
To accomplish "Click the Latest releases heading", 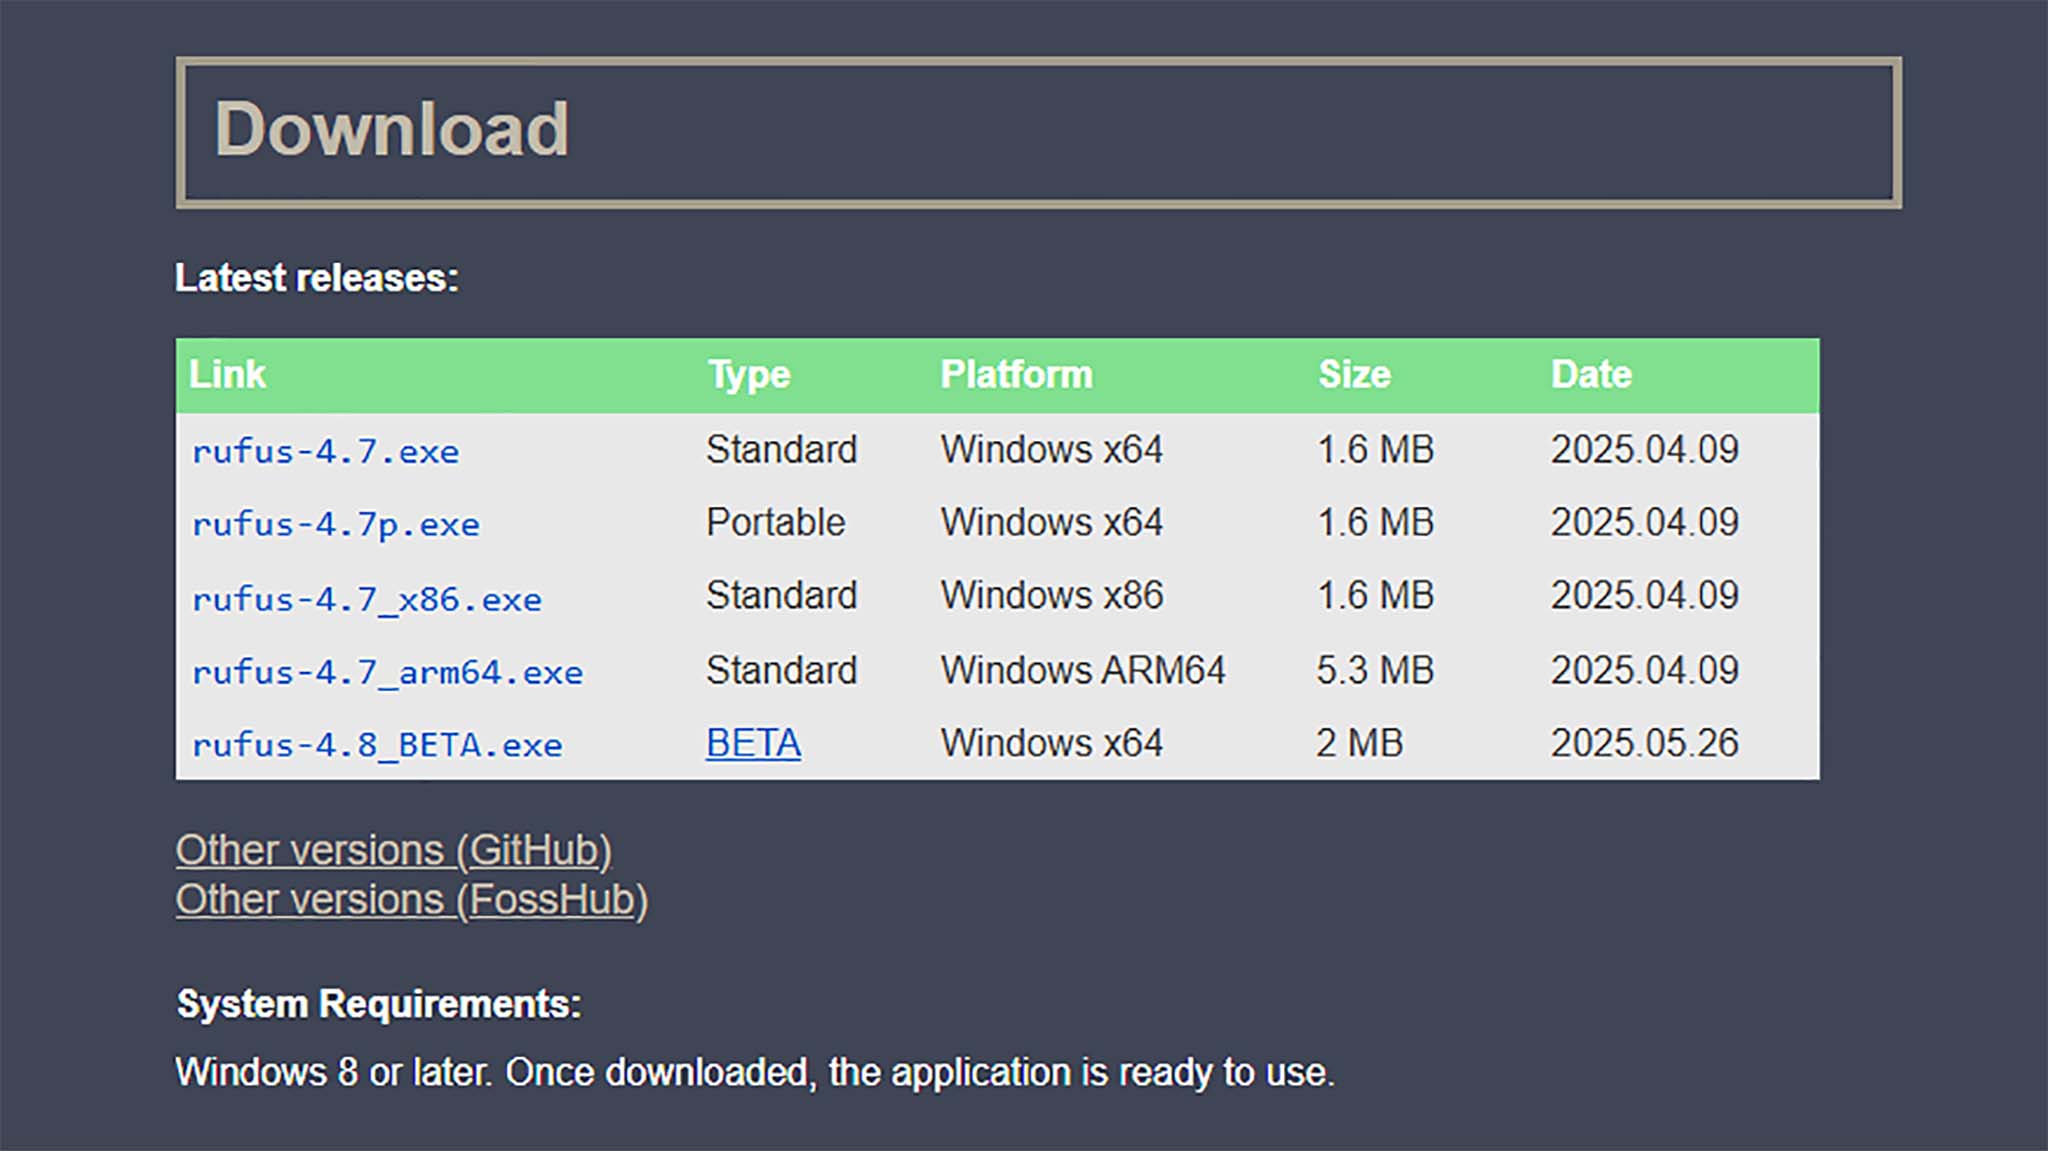I will pyautogui.click(x=317, y=278).
